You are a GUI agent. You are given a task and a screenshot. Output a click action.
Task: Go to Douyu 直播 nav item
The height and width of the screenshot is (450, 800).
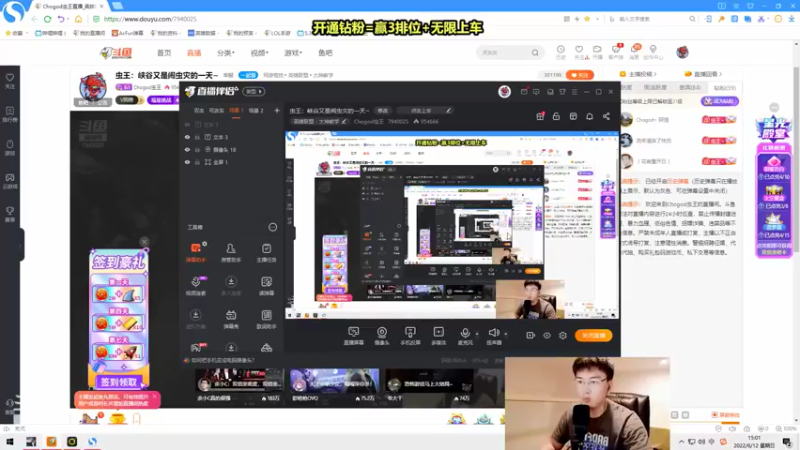point(194,53)
